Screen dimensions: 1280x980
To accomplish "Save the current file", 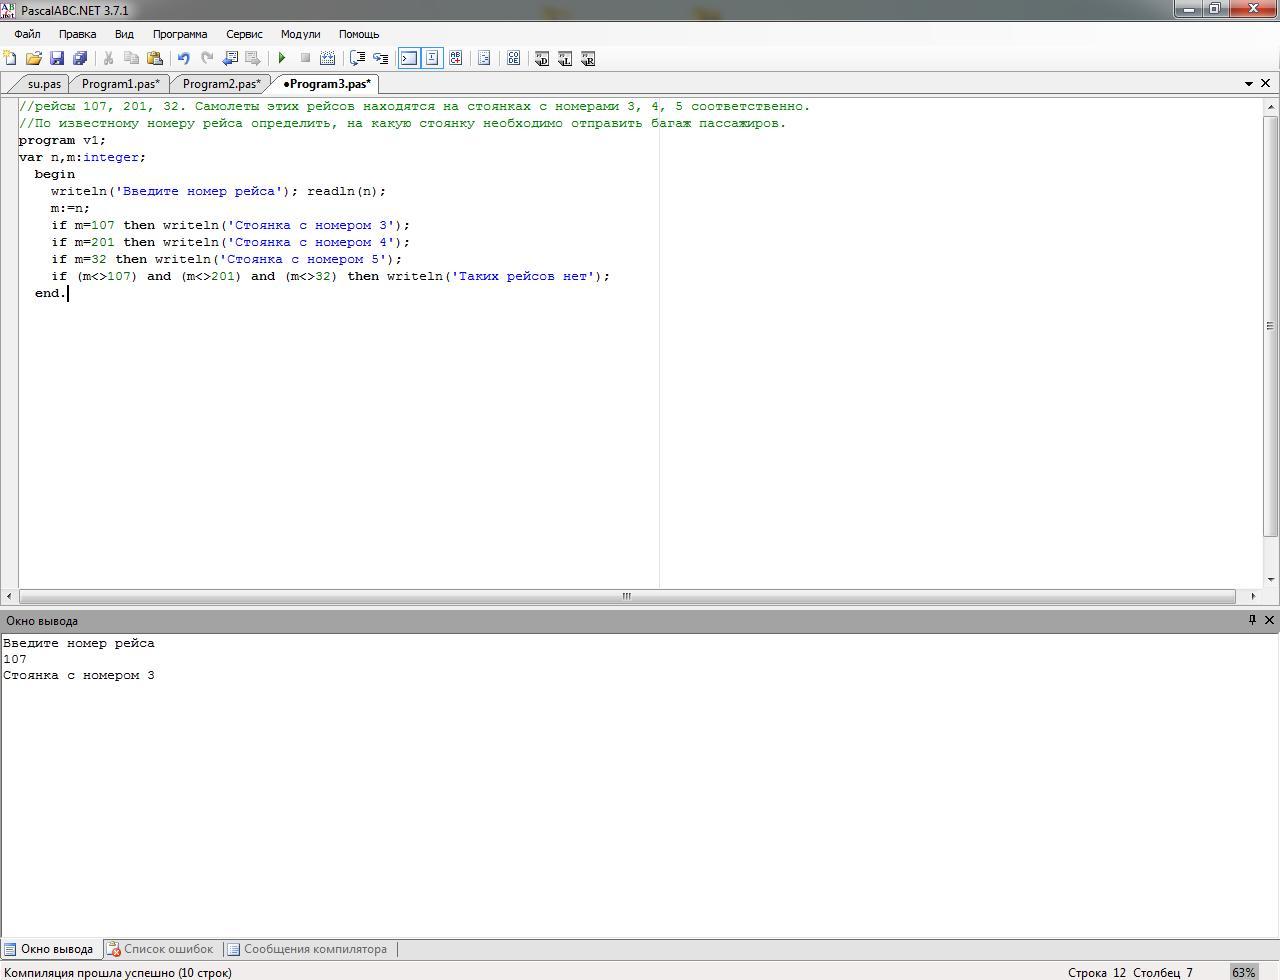I will 57,59.
